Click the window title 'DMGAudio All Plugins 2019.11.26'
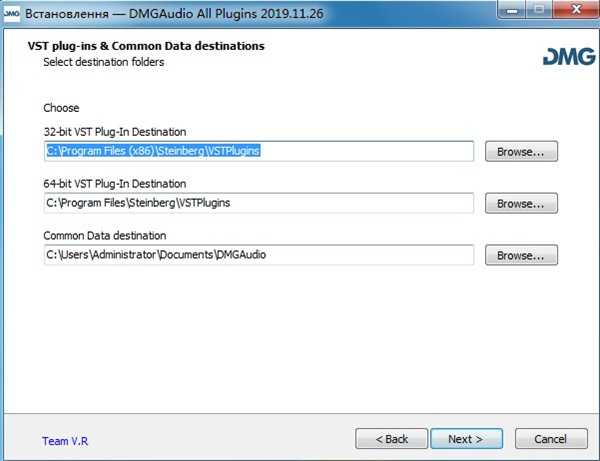The width and height of the screenshot is (600, 461). (x=226, y=14)
